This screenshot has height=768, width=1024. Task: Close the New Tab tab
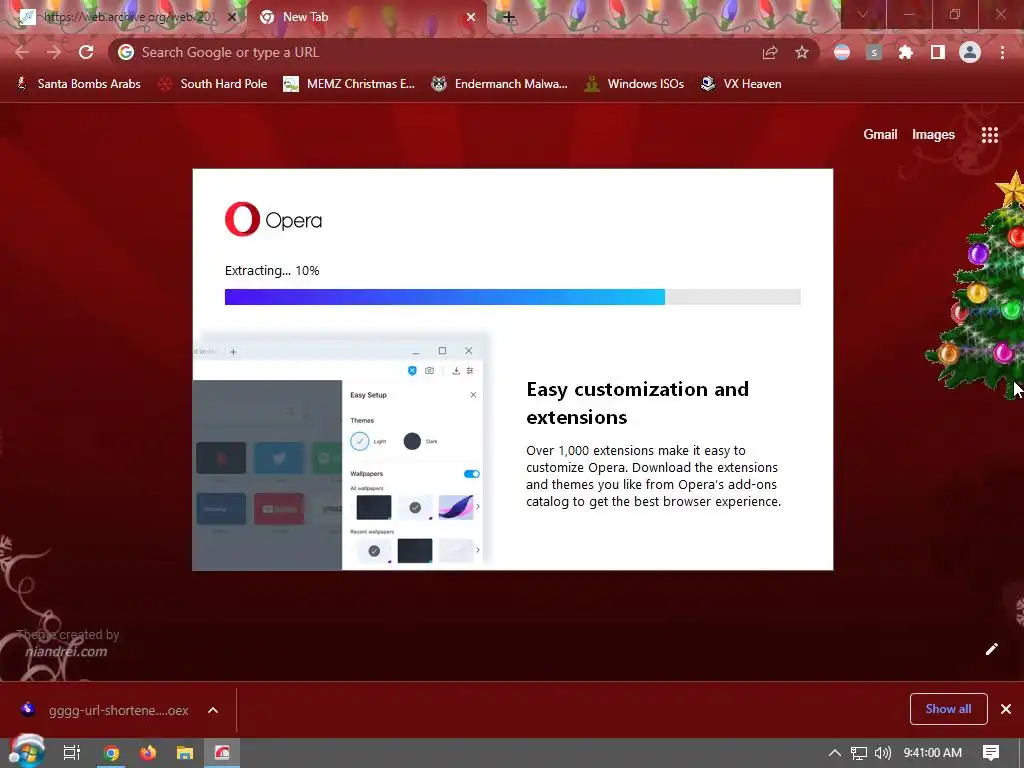[x=471, y=17]
